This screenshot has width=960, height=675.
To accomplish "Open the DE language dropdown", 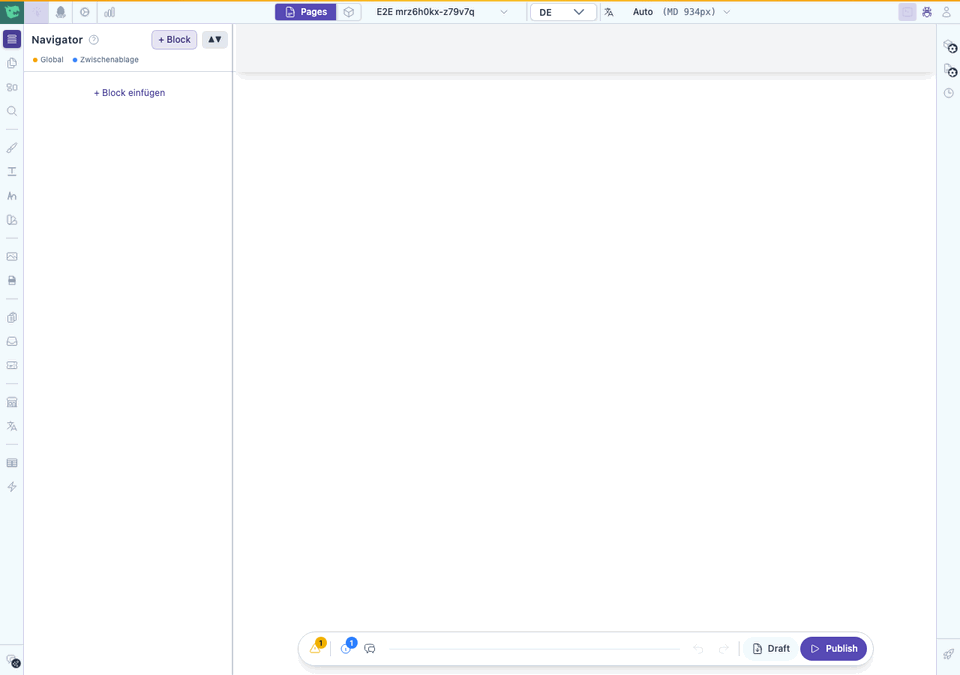I will [x=563, y=12].
